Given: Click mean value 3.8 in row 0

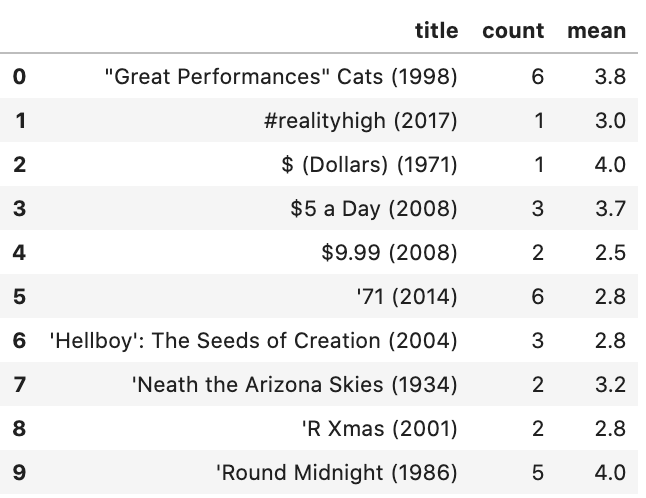Looking at the screenshot, I should (610, 77).
